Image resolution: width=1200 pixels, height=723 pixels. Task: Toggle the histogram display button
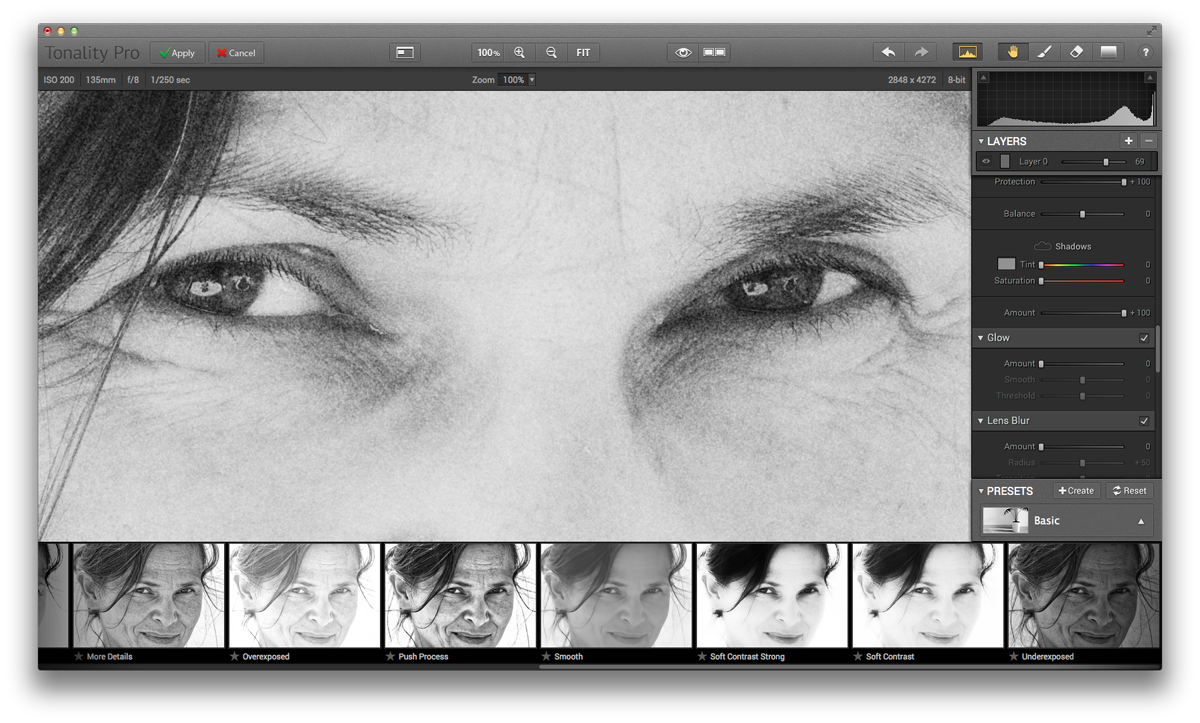968,52
